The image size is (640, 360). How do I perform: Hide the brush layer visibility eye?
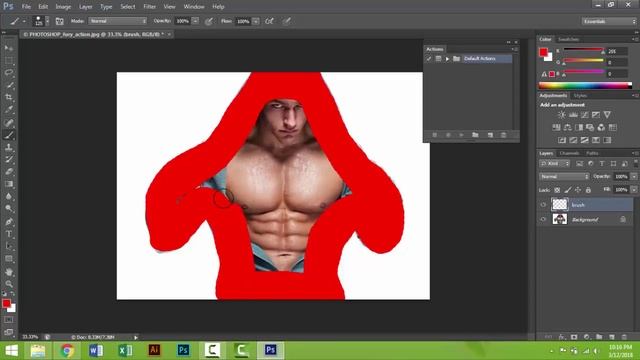tap(543, 205)
